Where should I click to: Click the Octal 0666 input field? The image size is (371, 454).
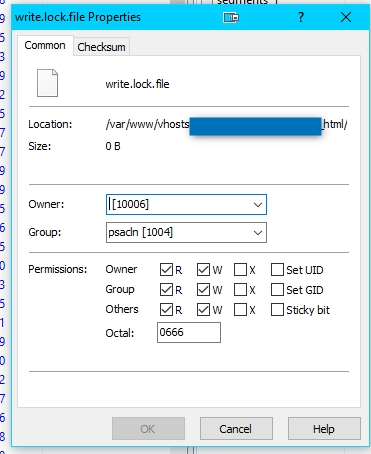coord(189,332)
